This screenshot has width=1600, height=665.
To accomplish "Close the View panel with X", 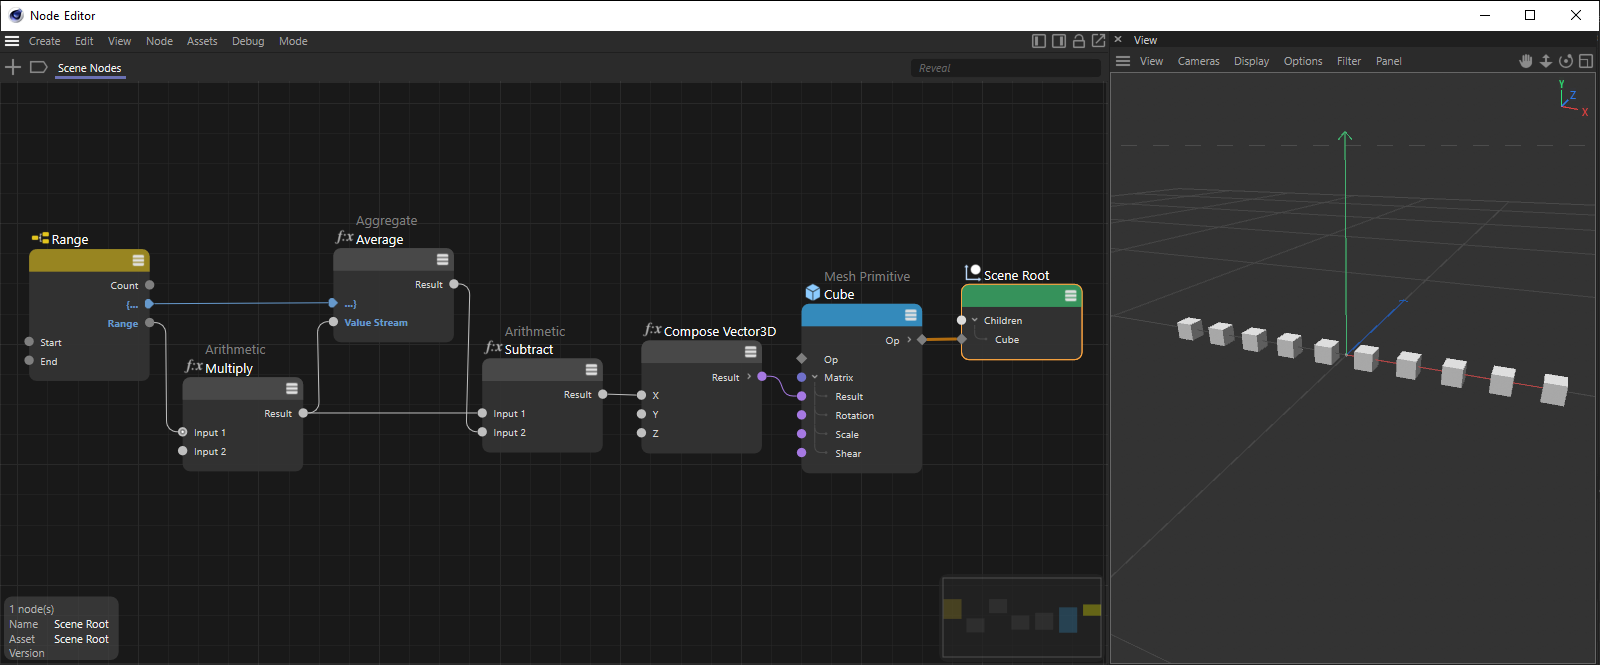I will [x=1118, y=40].
